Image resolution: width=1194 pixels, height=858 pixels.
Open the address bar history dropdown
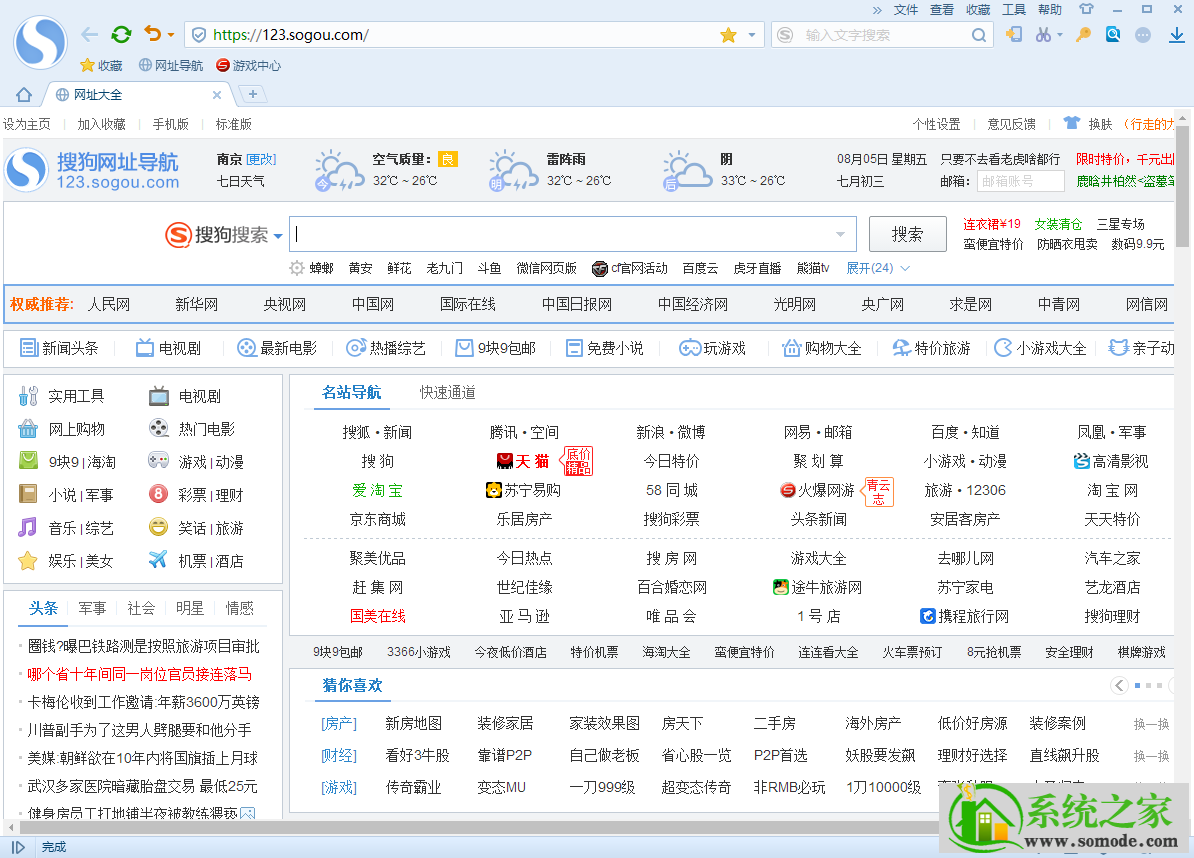(752, 35)
